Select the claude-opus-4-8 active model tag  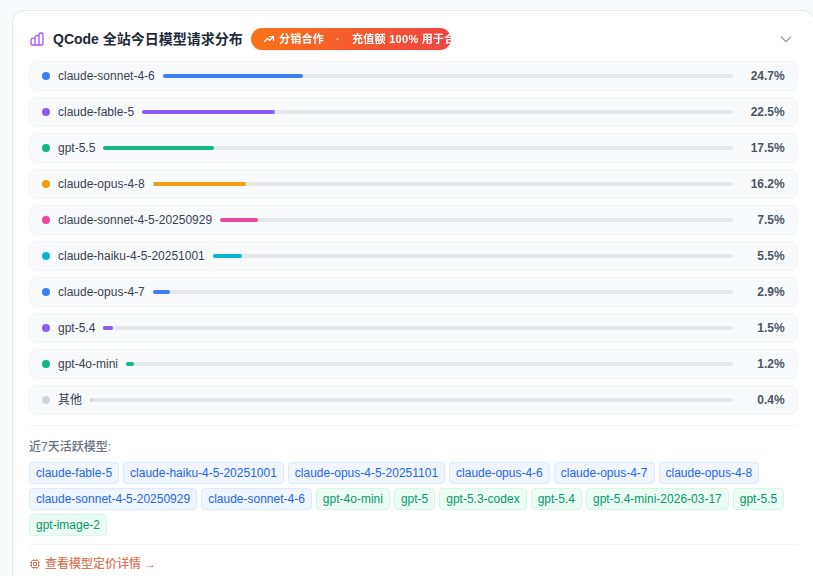tap(709, 473)
